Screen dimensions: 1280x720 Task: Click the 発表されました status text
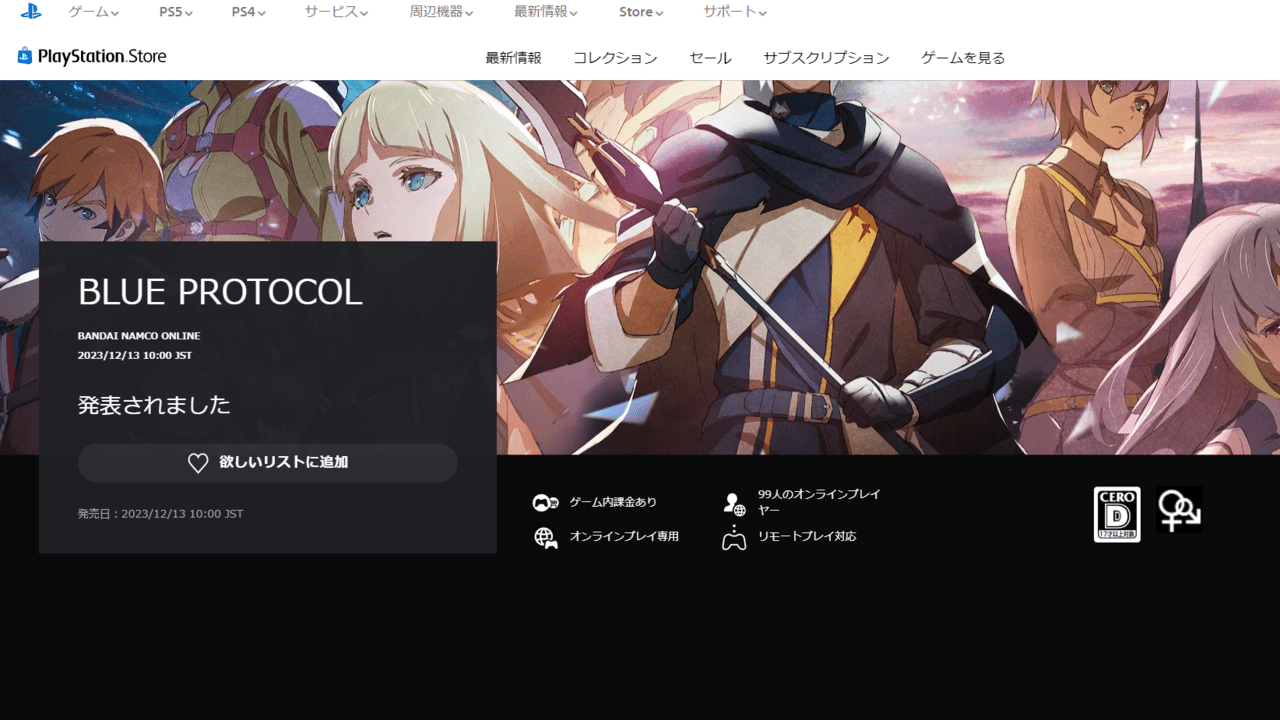pyautogui.click(x=154, y=405)
